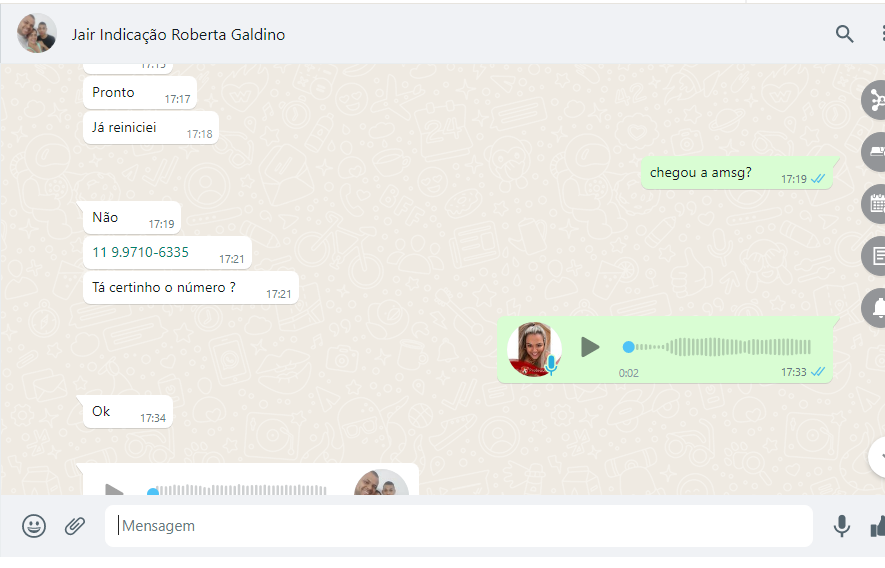Click the second gray sidebar icon
The image size is (885, 568).
pos(877,152)
